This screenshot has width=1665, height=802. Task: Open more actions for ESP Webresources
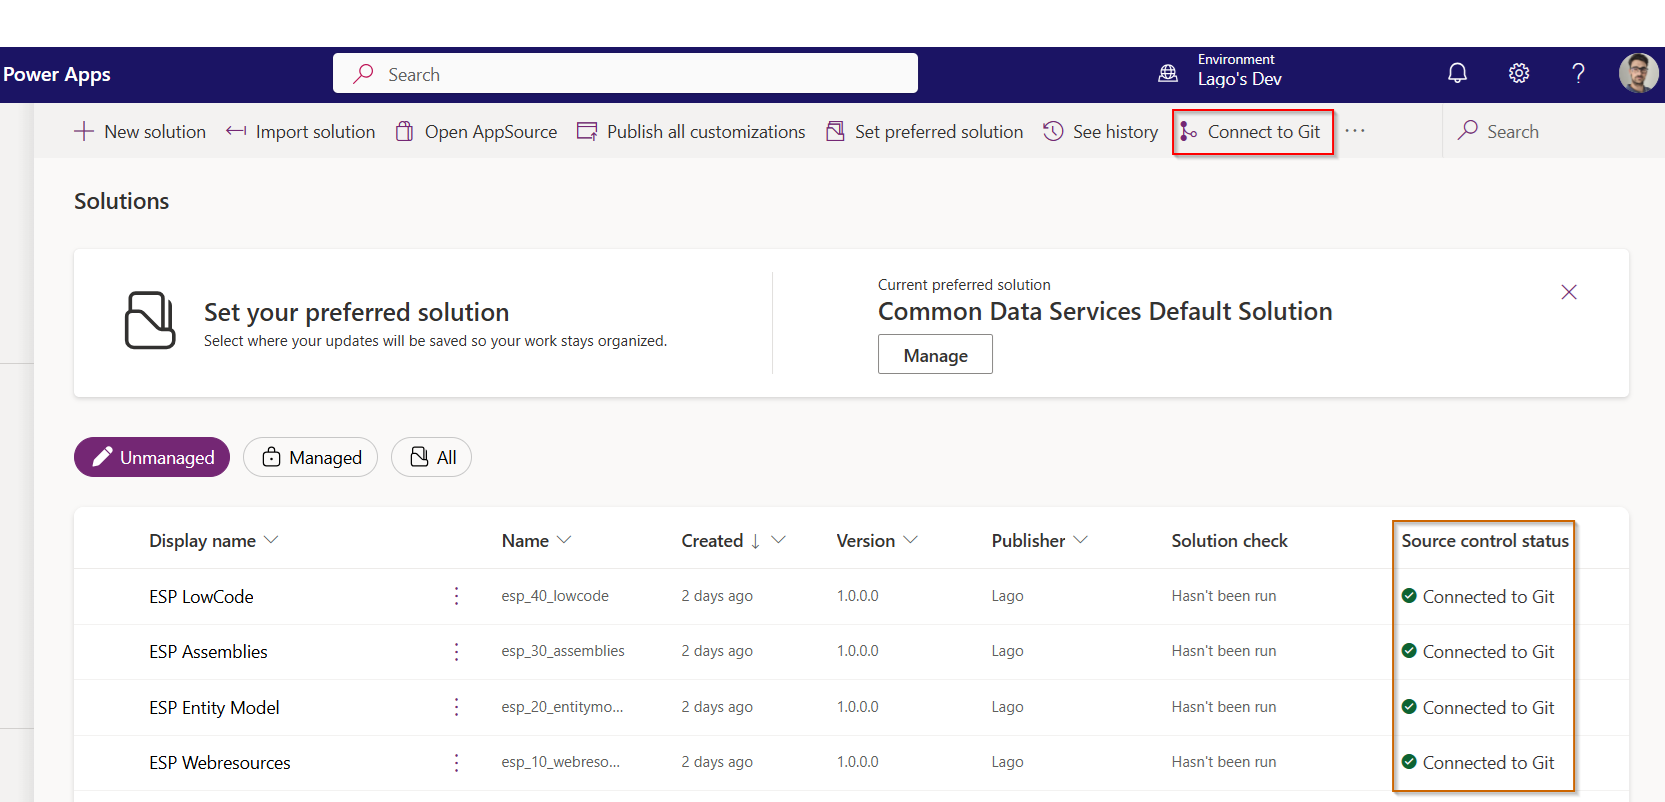[456, 762]
